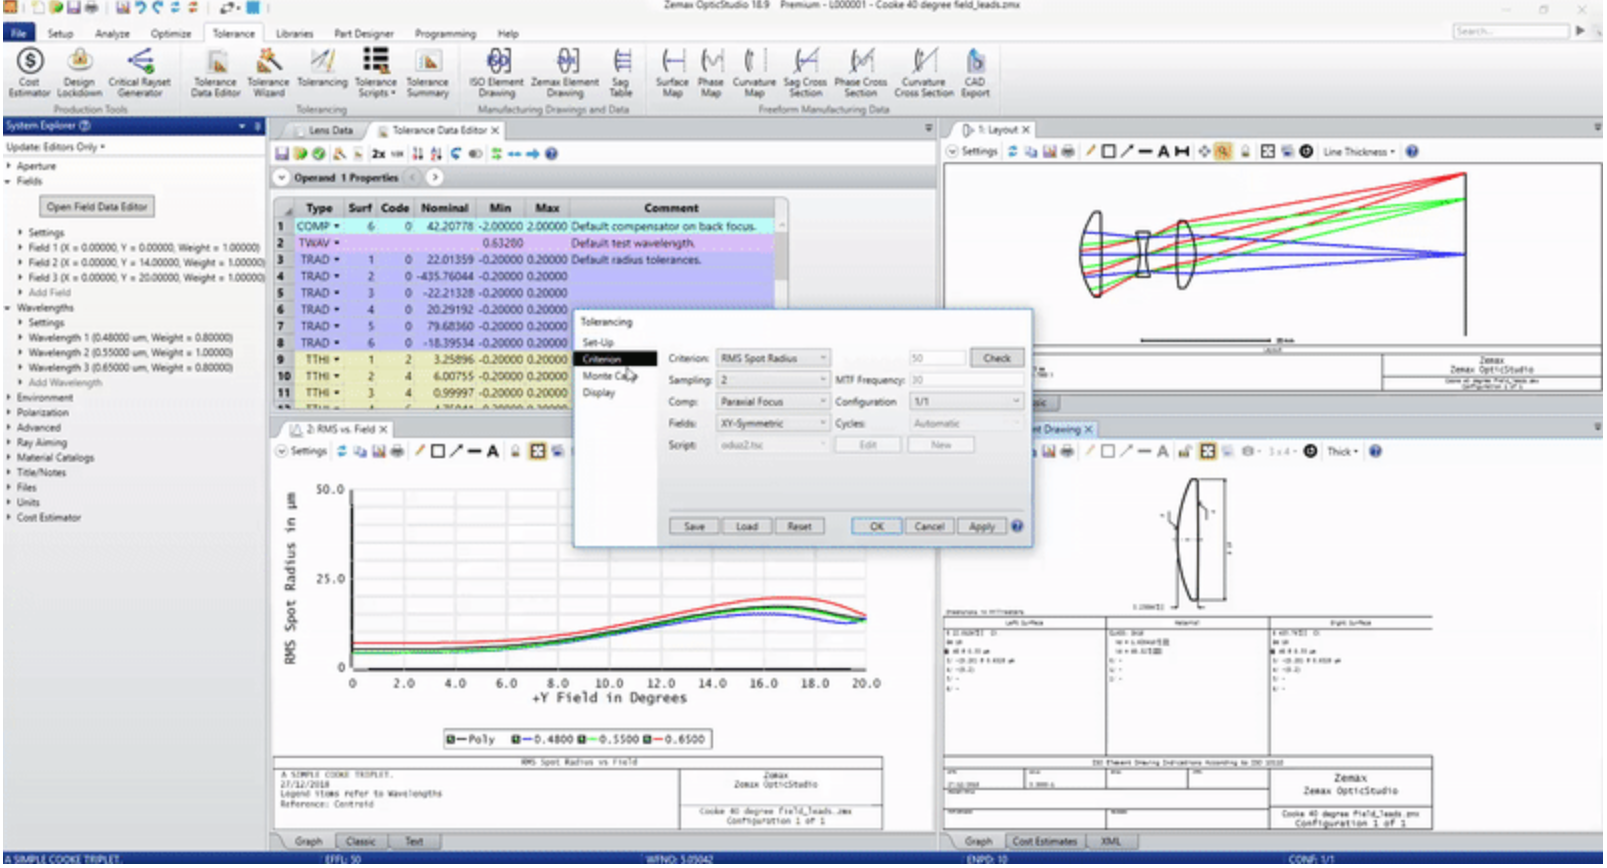Start the Tolerance Wizard

(268, 72)
